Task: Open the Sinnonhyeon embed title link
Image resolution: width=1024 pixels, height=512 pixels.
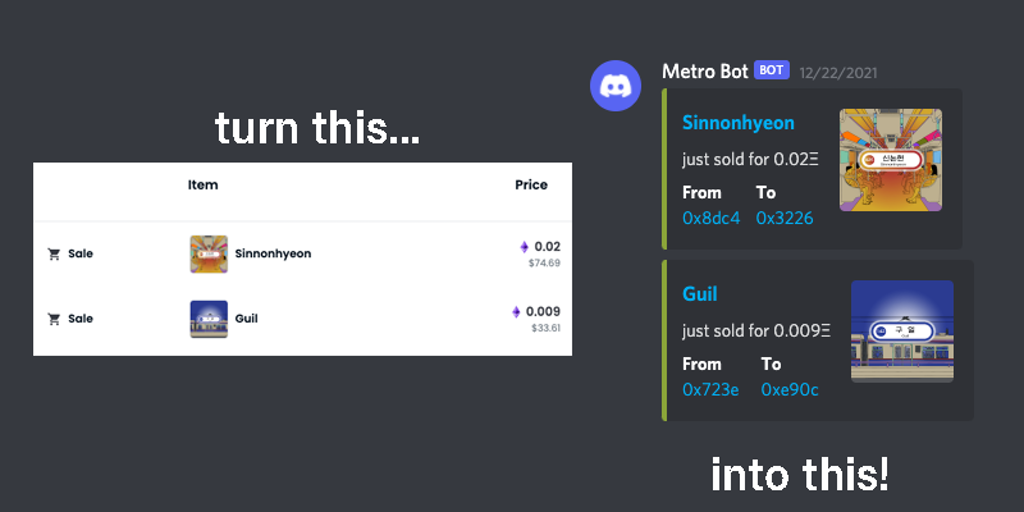Action: [738, 123]
